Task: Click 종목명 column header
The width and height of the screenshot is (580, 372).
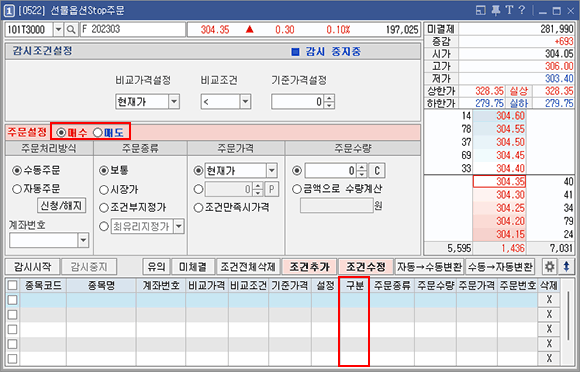Action: tap(101, 285)
